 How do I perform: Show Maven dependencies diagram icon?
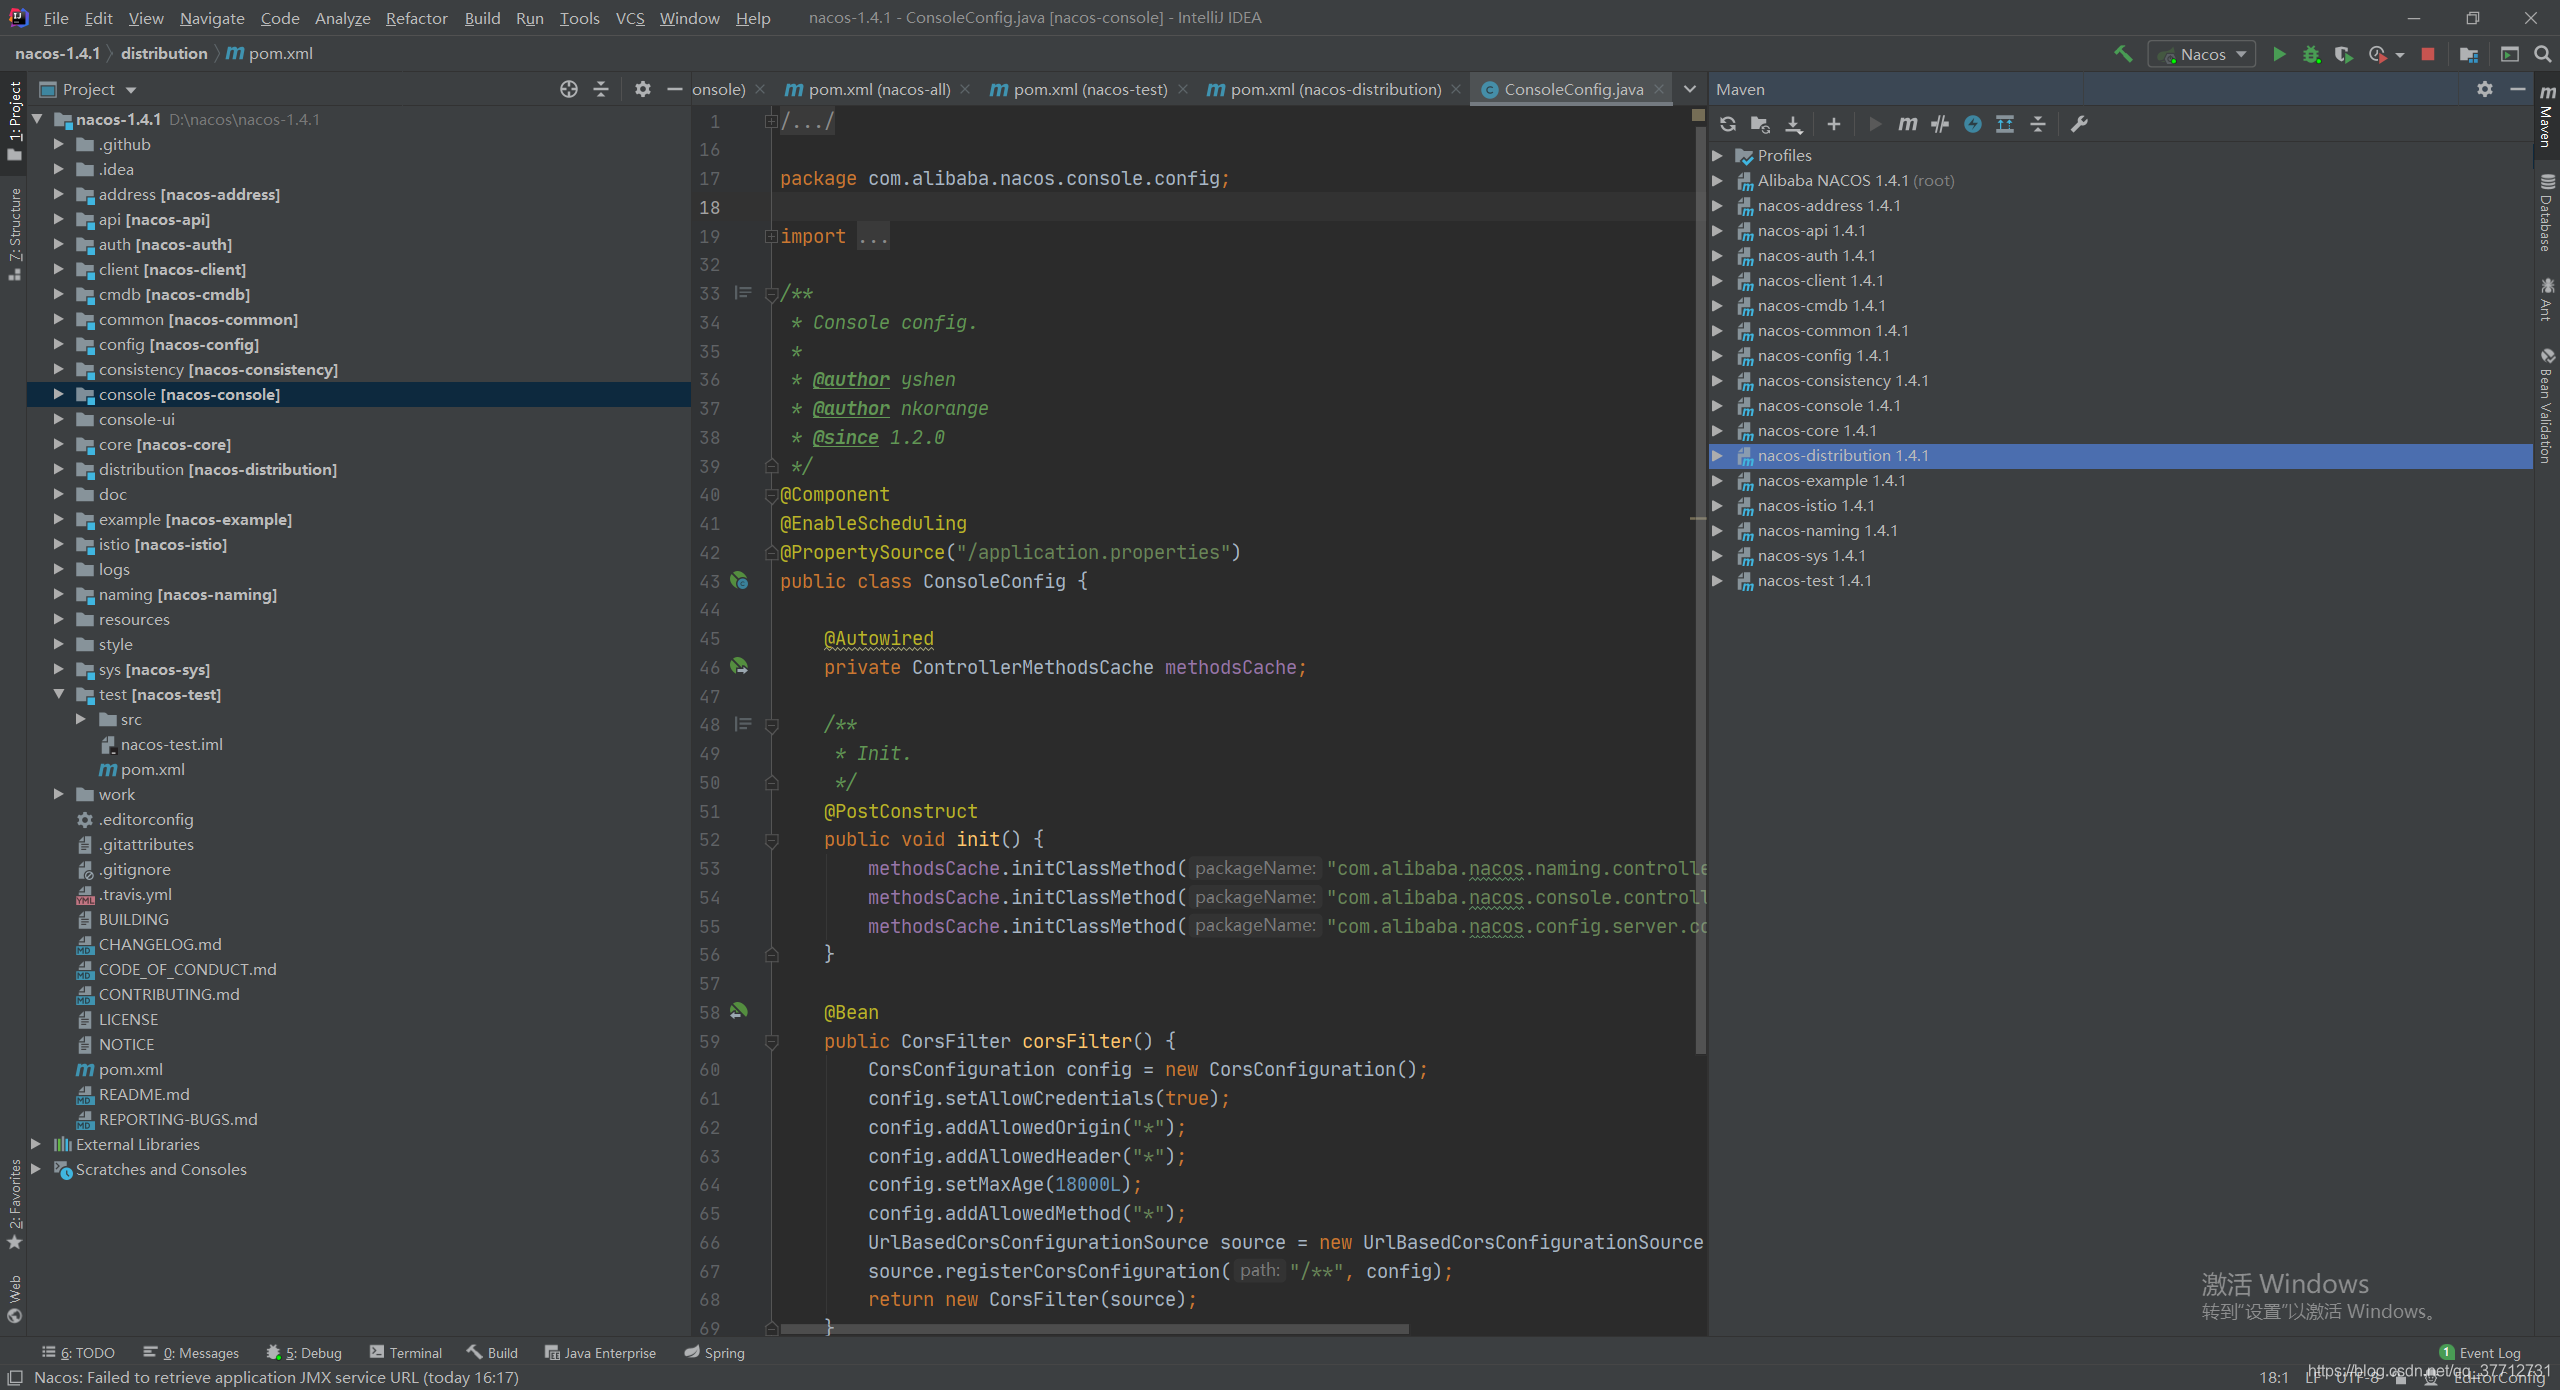pos(2005,124)
